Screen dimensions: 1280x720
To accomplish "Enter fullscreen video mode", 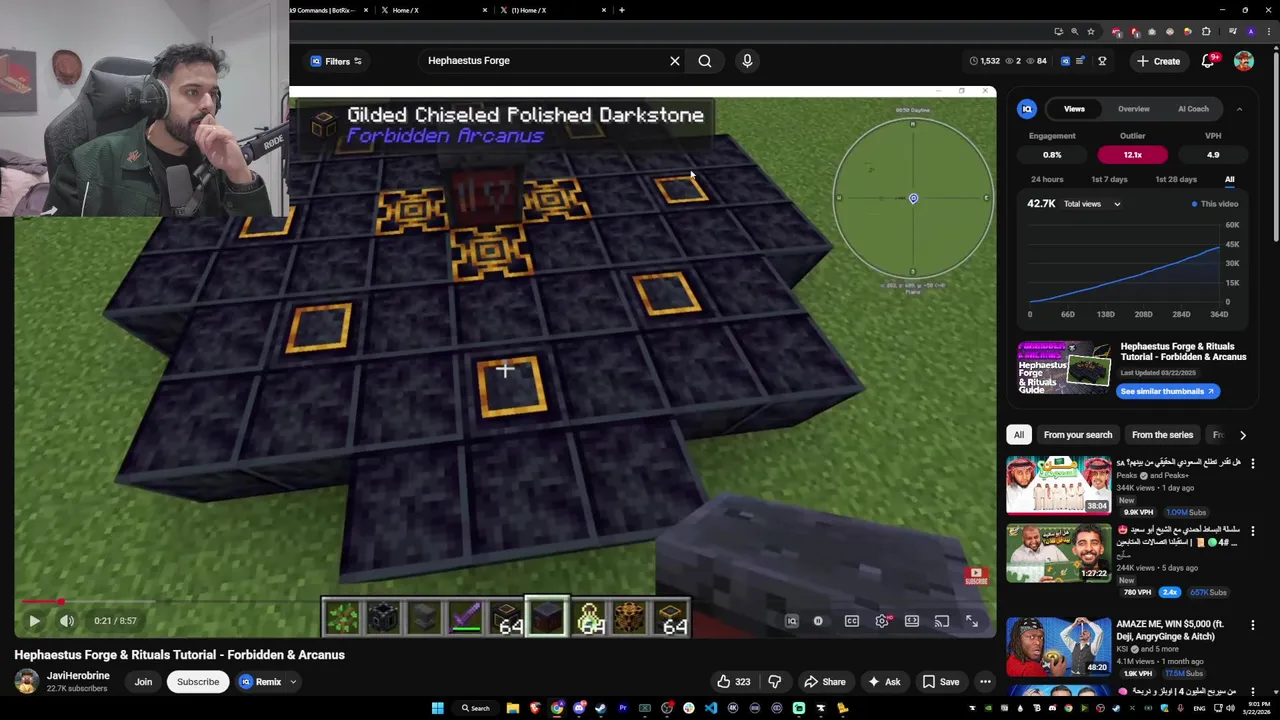I will 972,621.
